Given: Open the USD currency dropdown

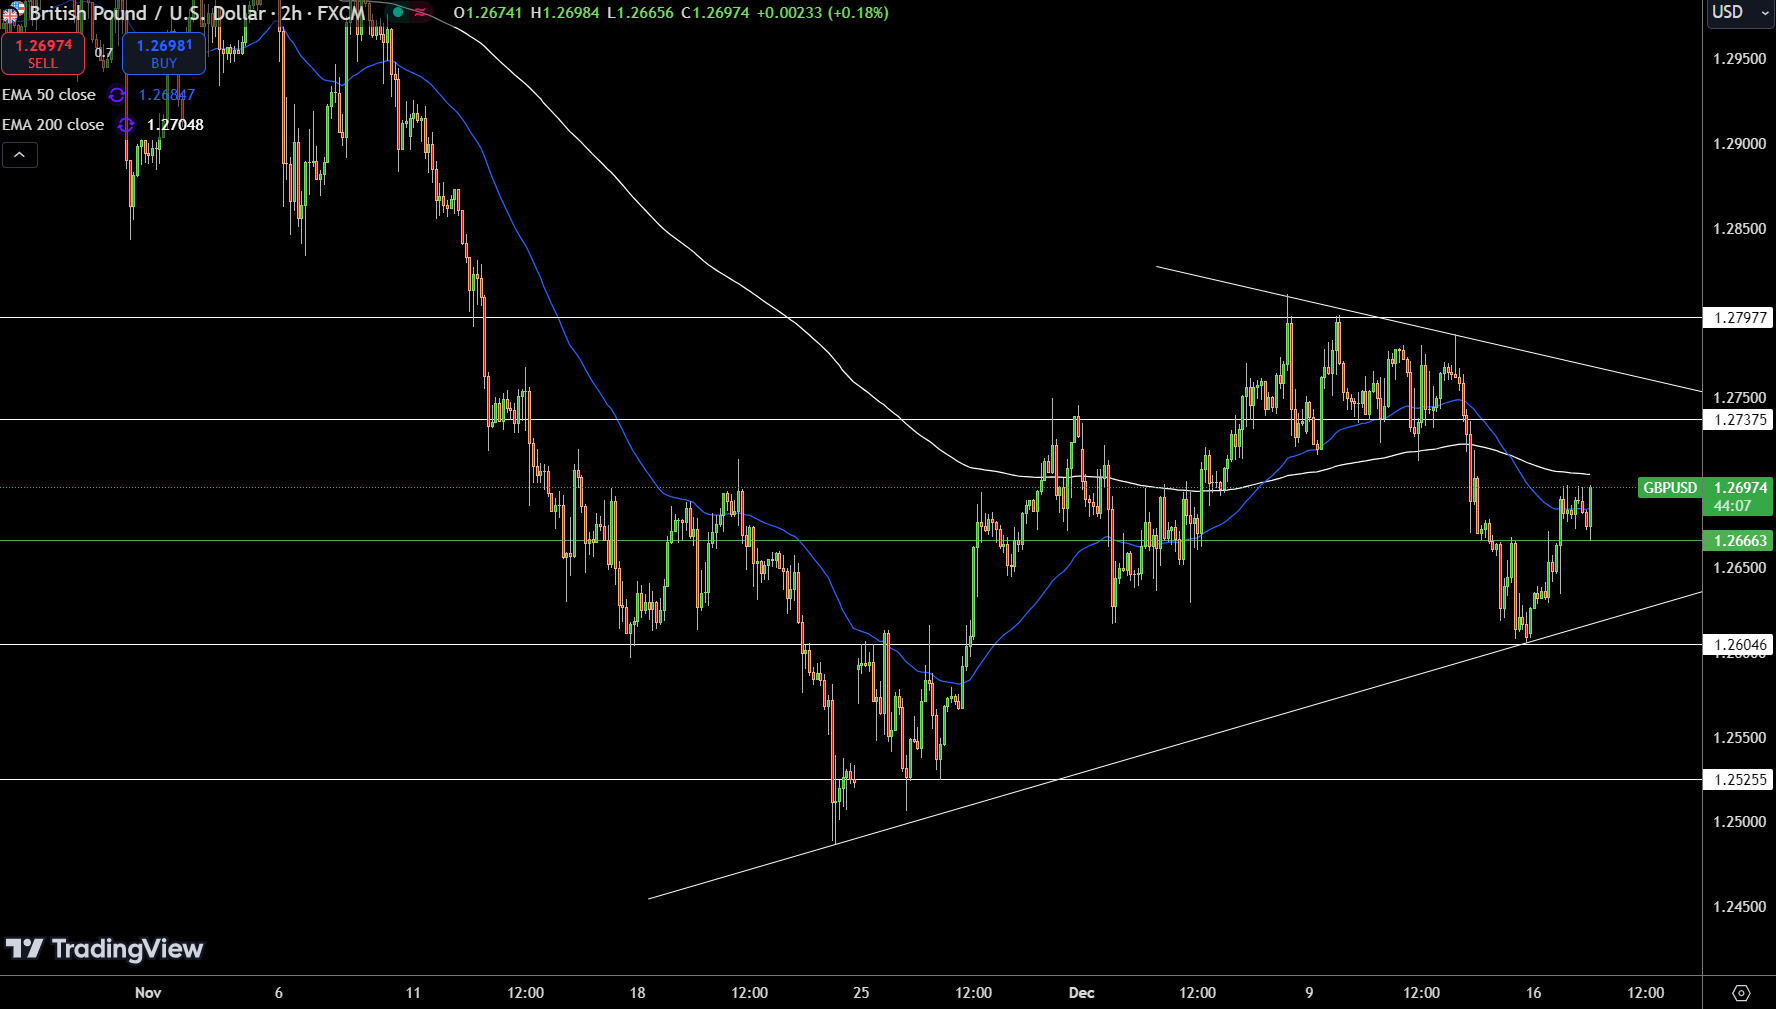Looking at the screenshot, I should click(1741, 13).
